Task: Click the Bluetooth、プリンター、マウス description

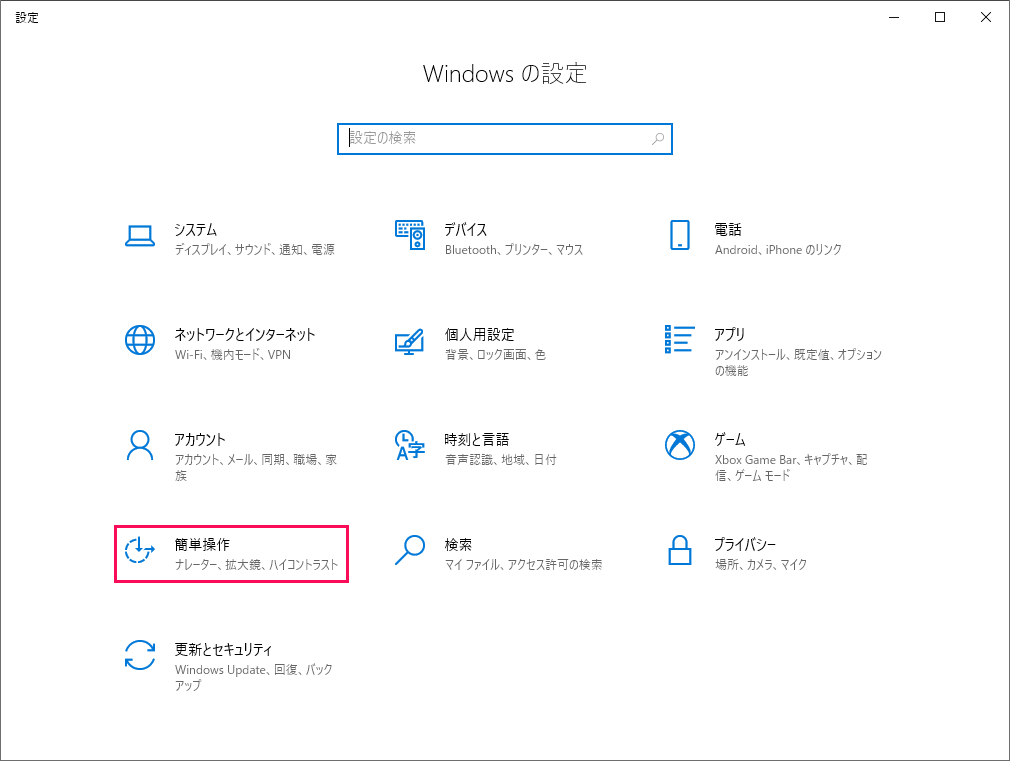Action: [513, 250]
